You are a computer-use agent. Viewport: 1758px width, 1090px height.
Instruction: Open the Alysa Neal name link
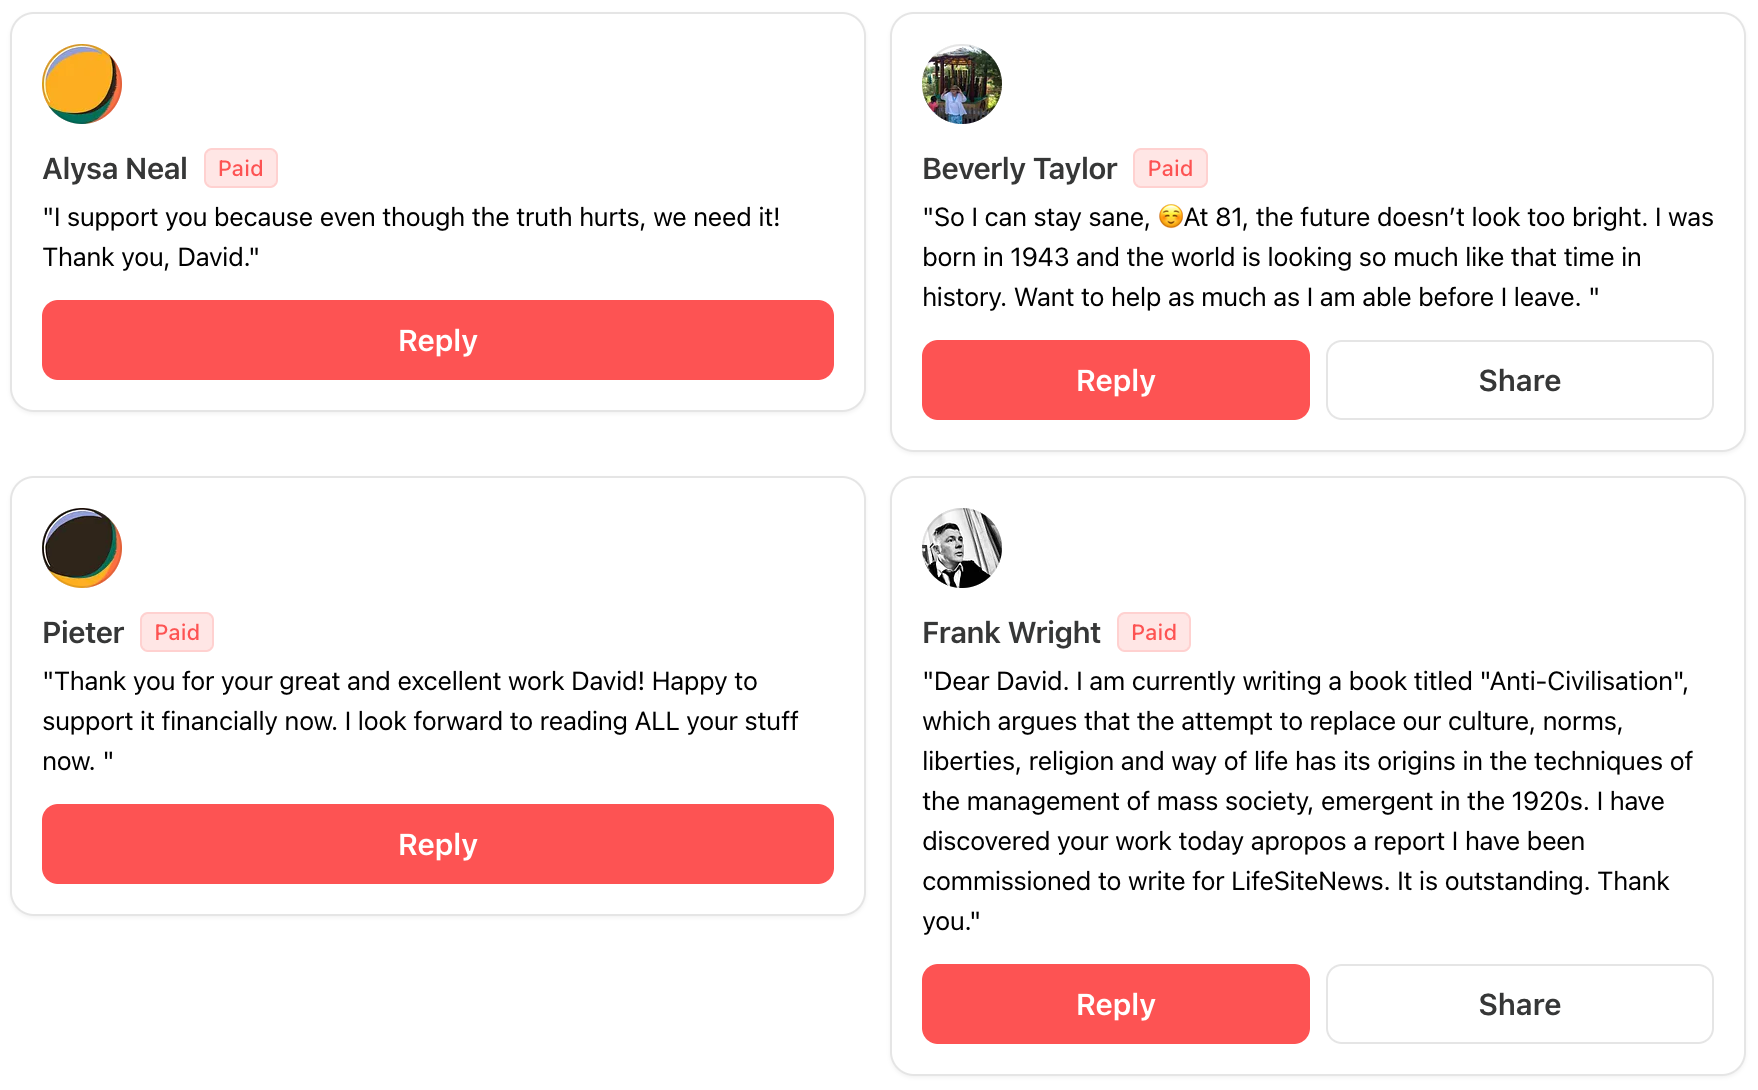115,169
